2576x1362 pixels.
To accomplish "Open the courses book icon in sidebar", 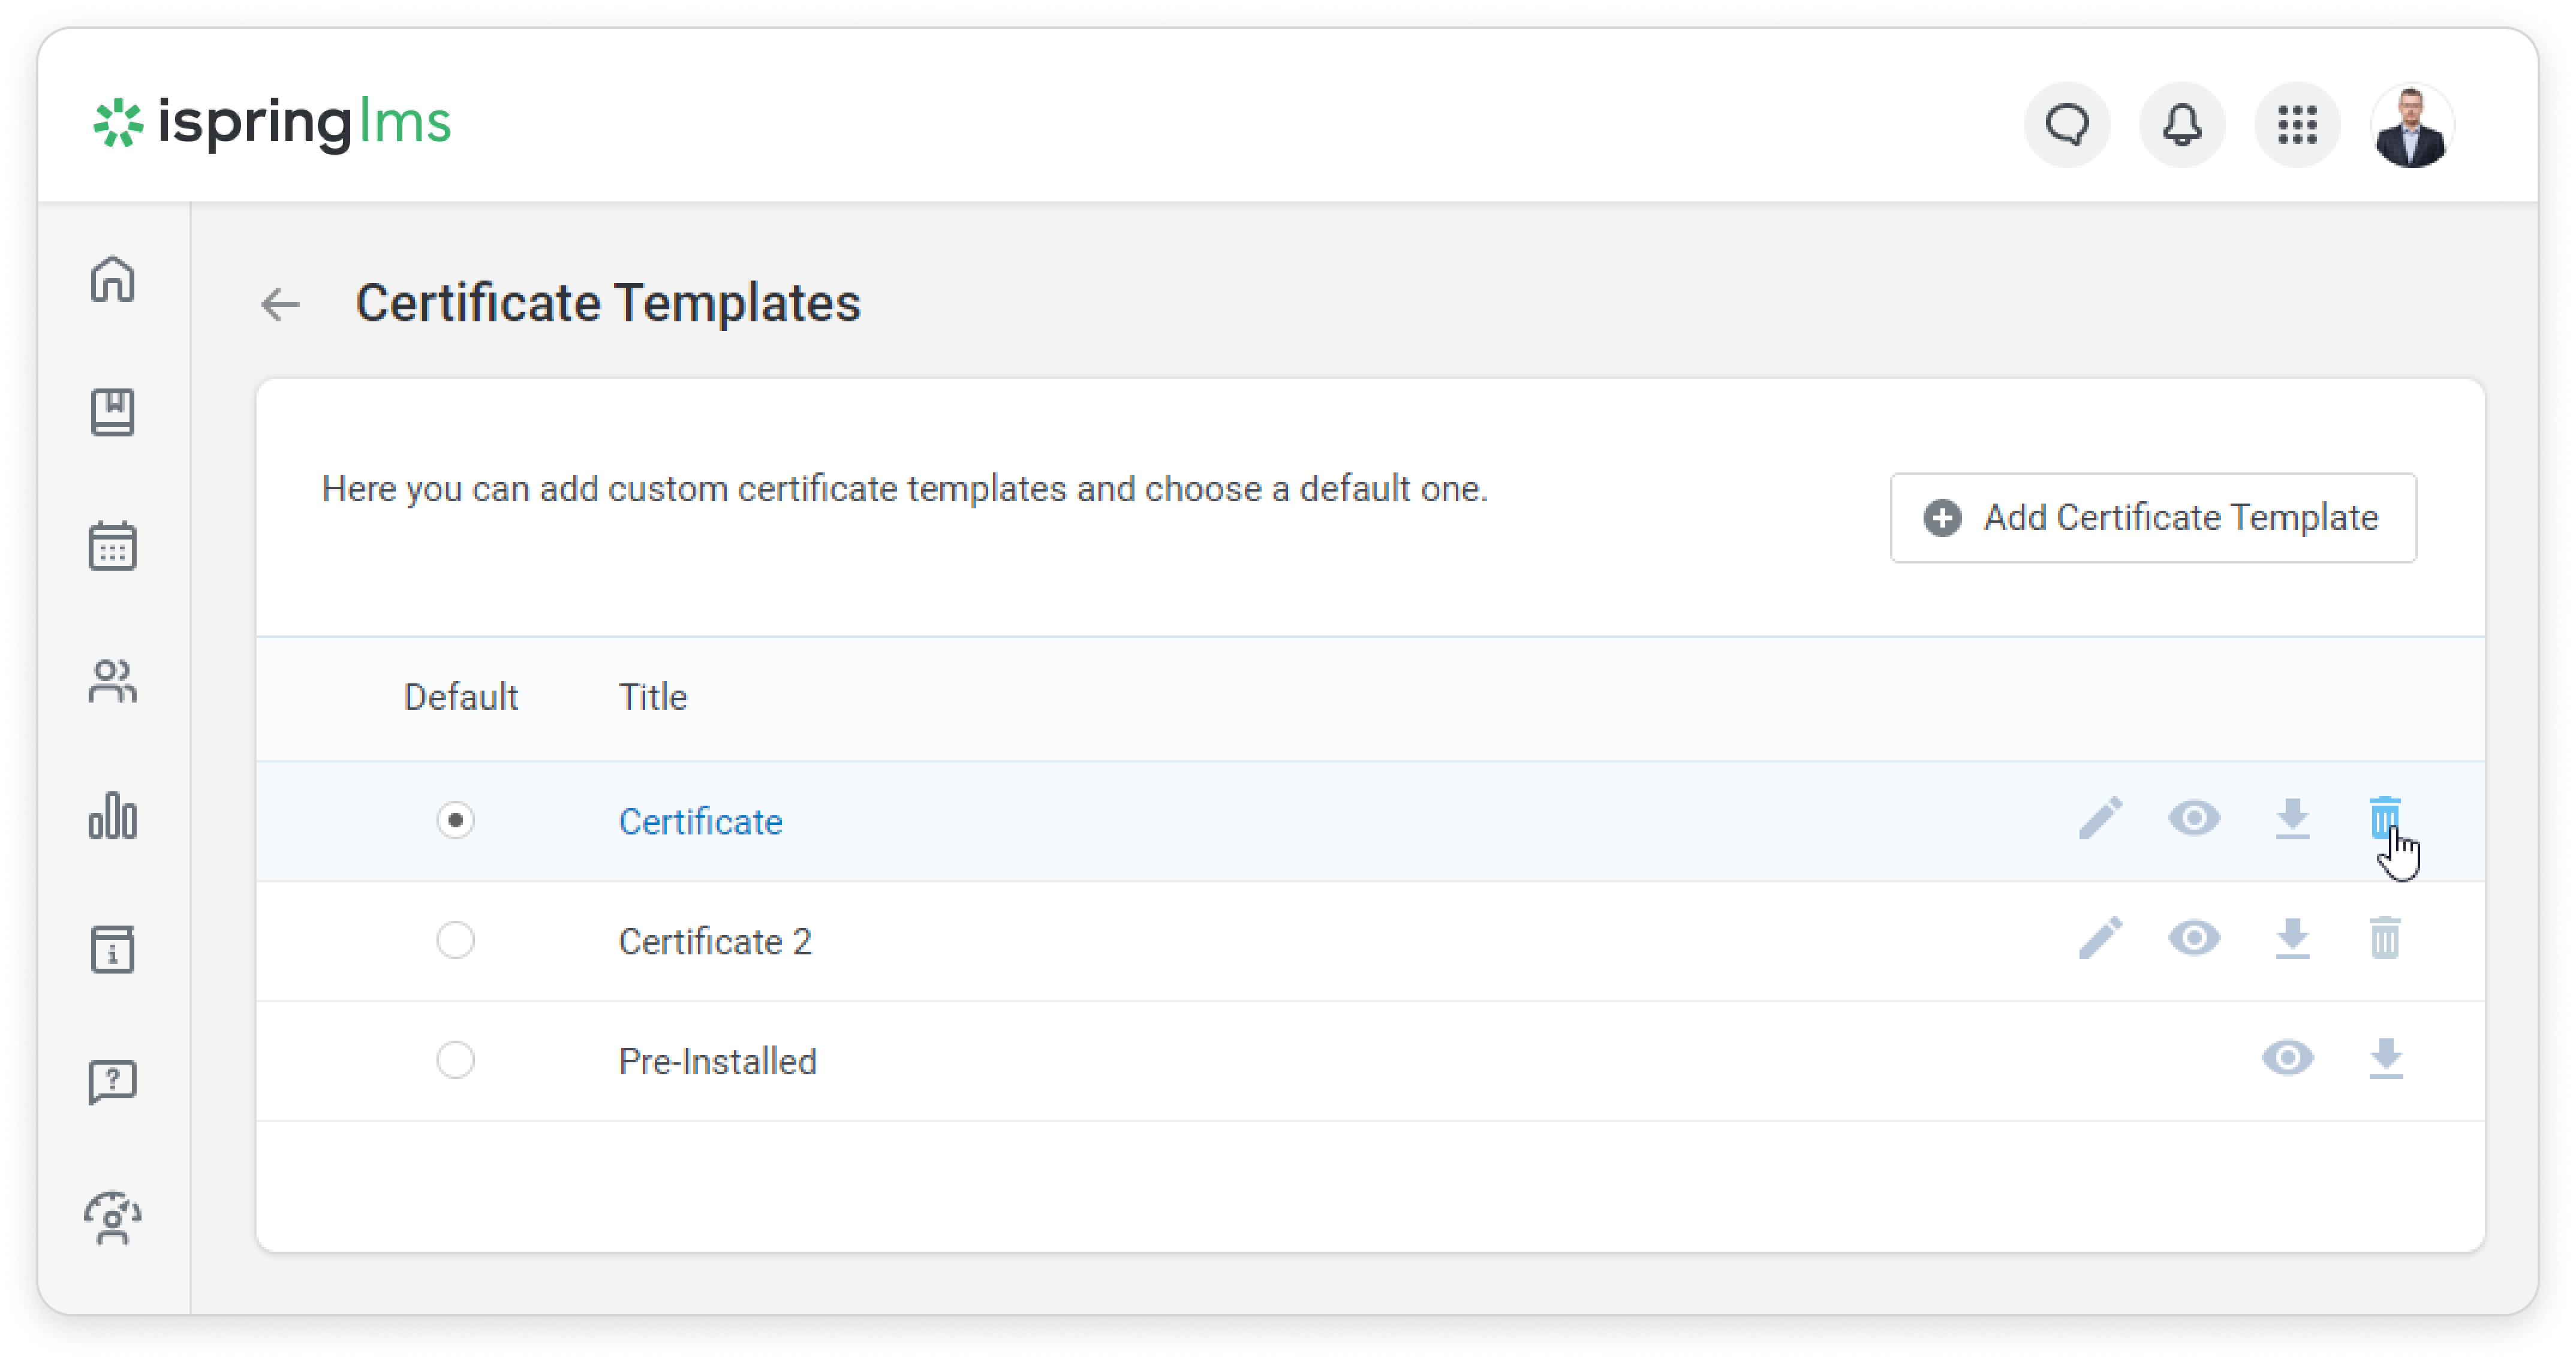I will click(113, 412).
